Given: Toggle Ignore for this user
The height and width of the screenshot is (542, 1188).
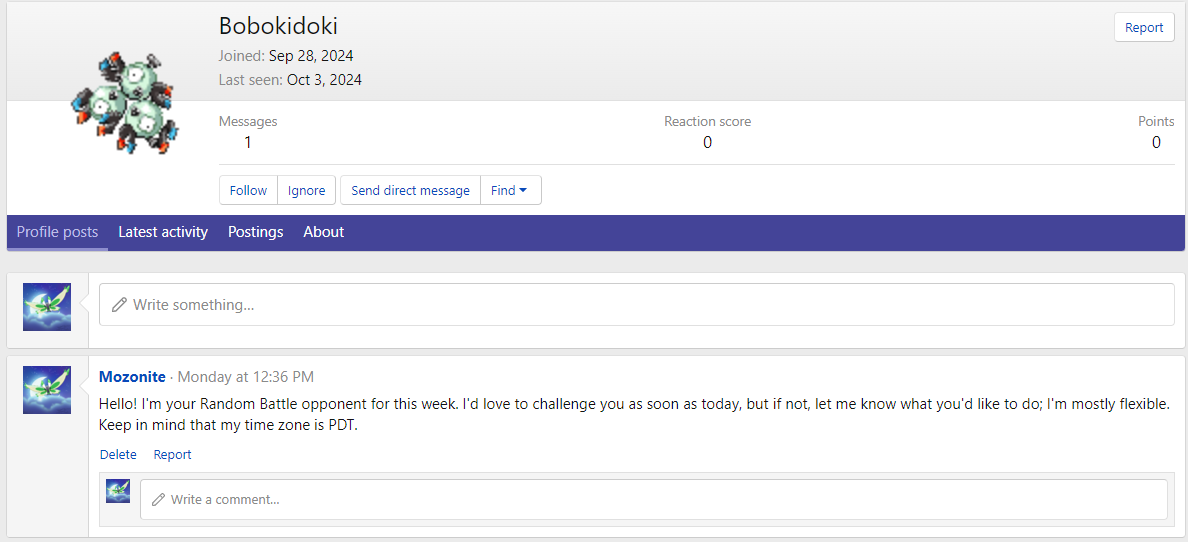Looking at the screenshot, I should (x=307, y=190).
